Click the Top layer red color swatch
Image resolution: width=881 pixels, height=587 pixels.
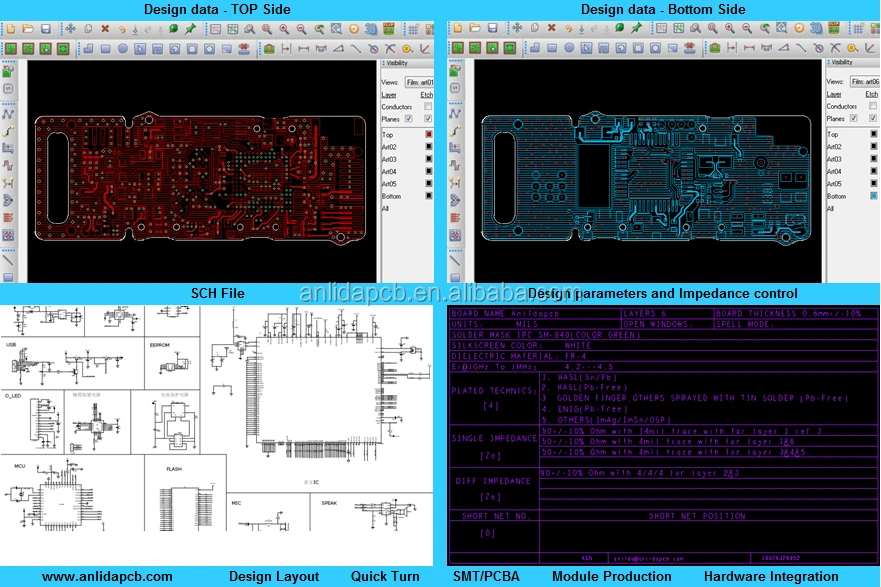point(427,134)
